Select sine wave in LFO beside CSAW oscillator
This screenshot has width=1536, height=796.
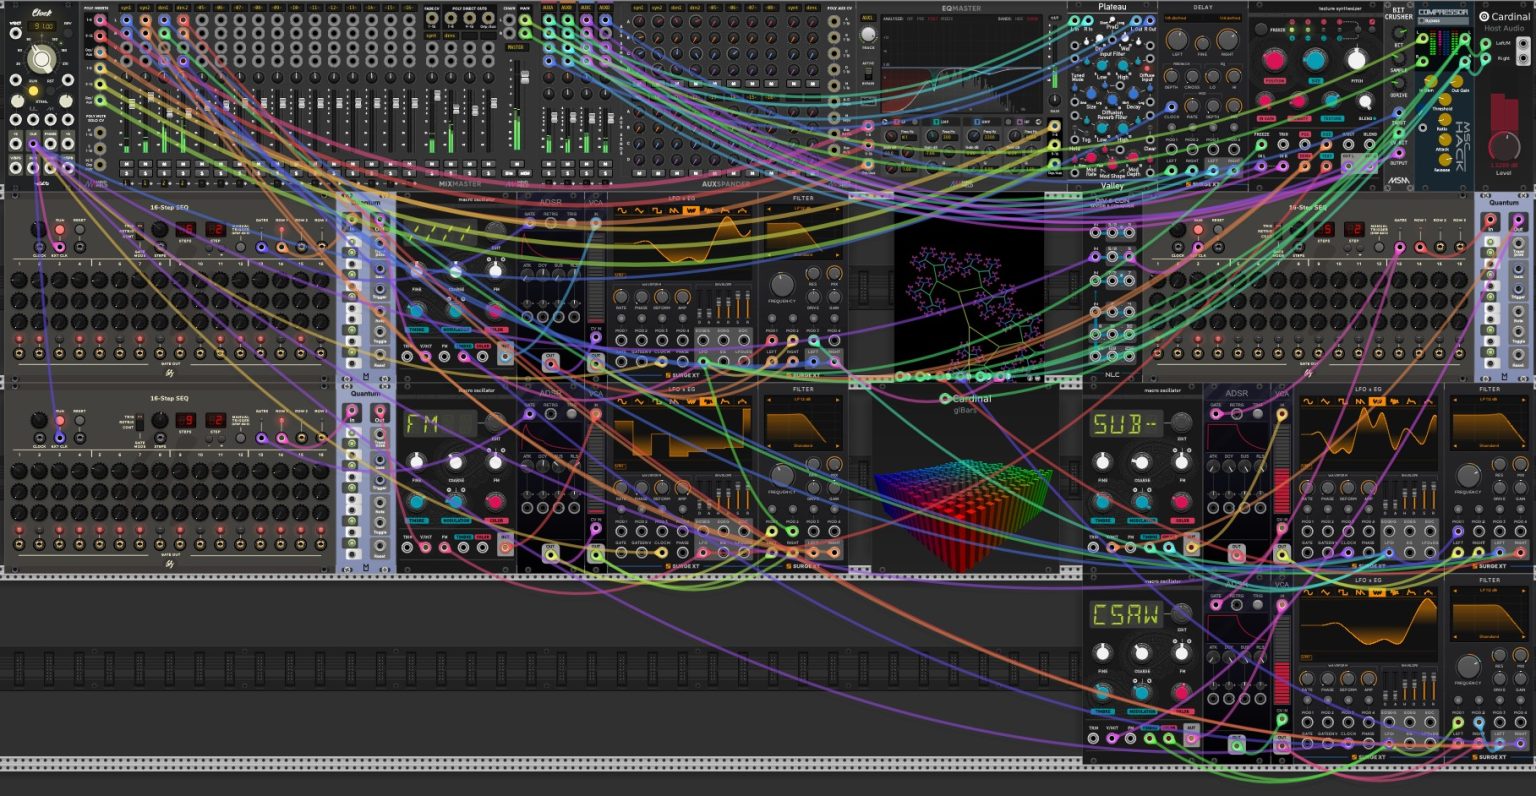point(1308,594)
